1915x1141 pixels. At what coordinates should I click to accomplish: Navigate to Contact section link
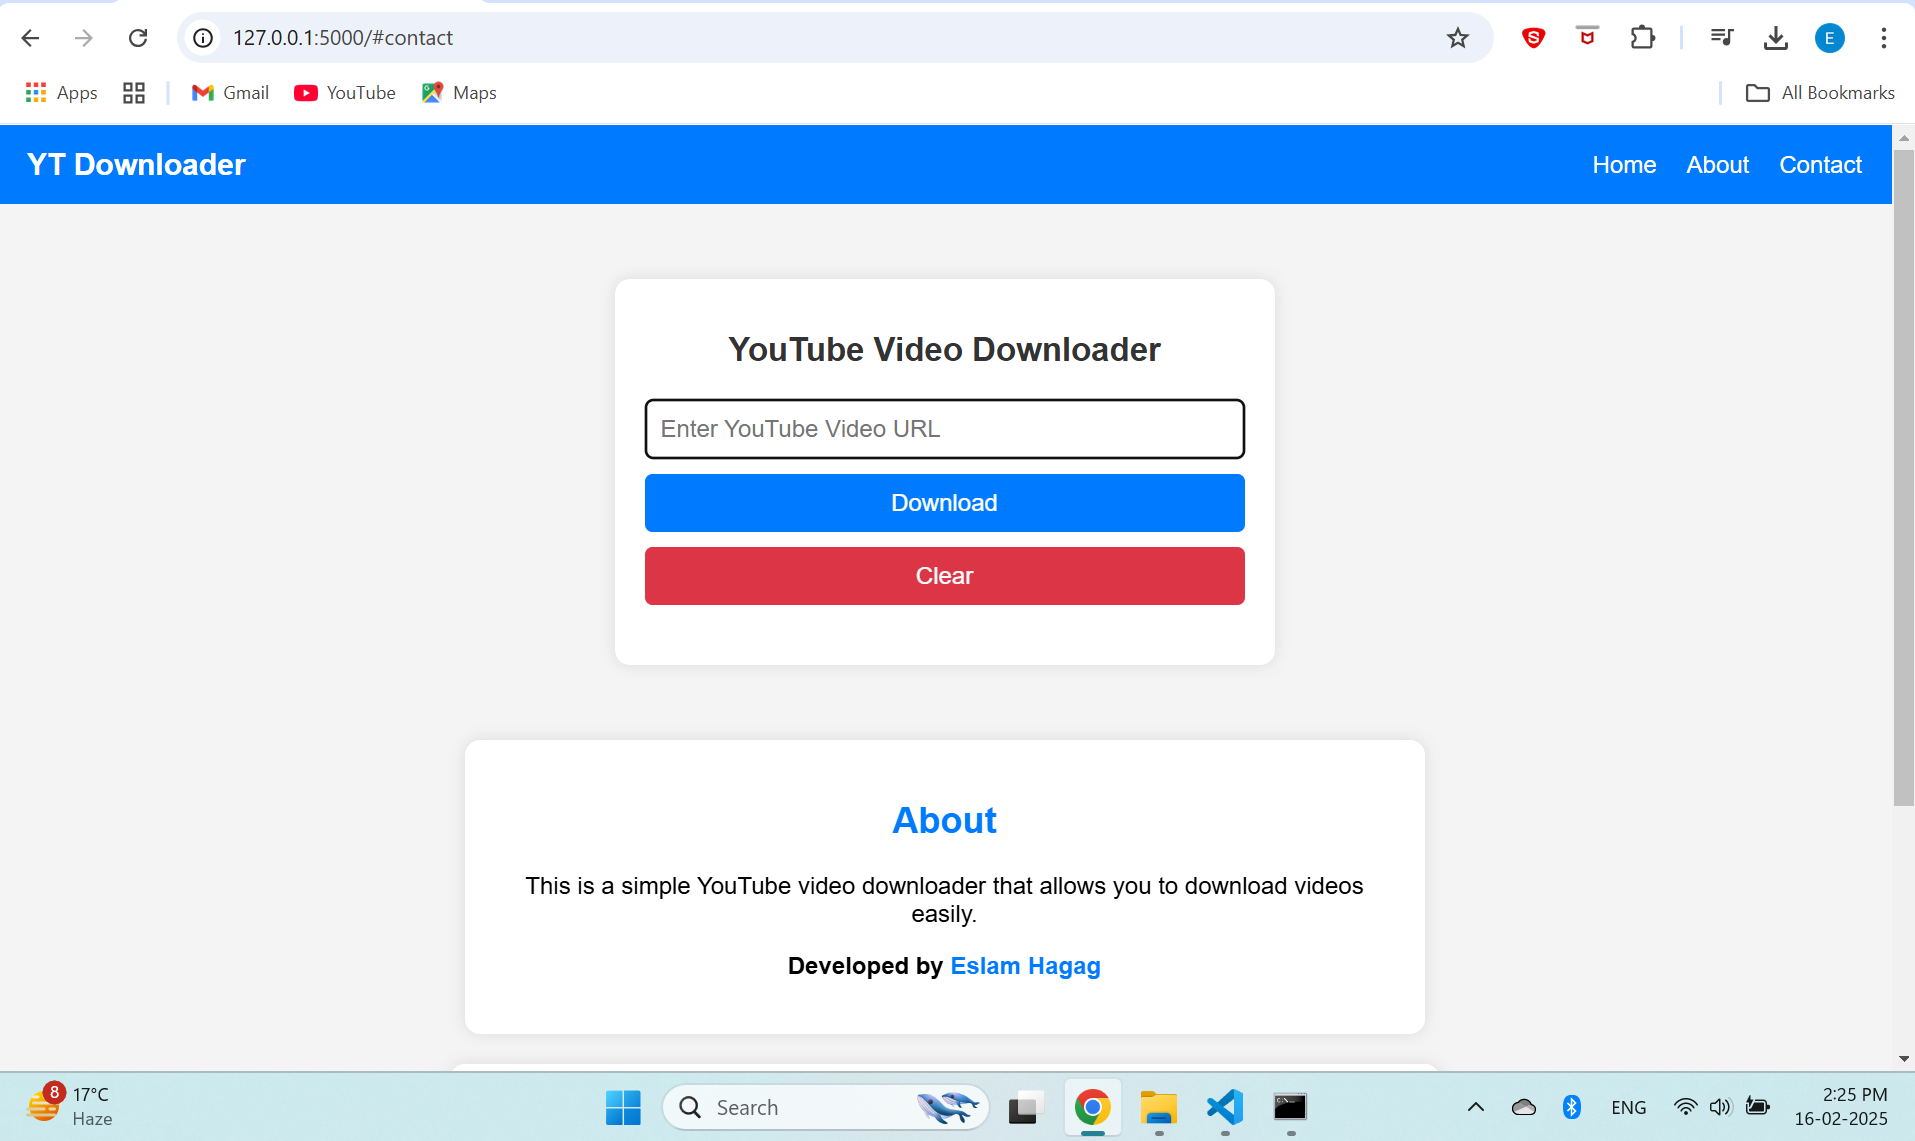1820,165
